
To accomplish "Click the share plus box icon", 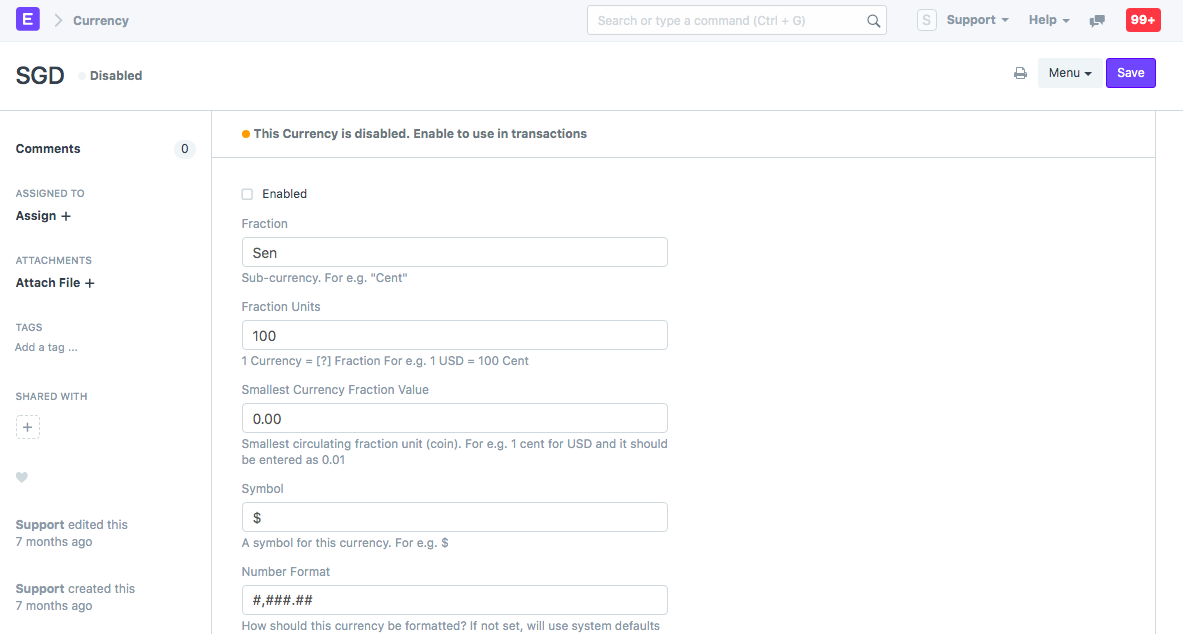I will point(28,428).
